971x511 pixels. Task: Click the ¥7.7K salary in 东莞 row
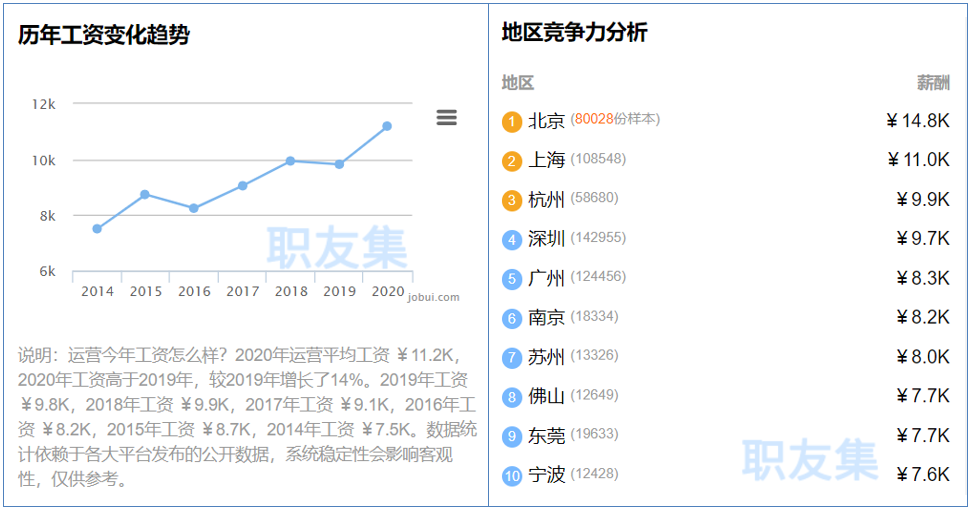pyautogui.click(x=923, y=435)
